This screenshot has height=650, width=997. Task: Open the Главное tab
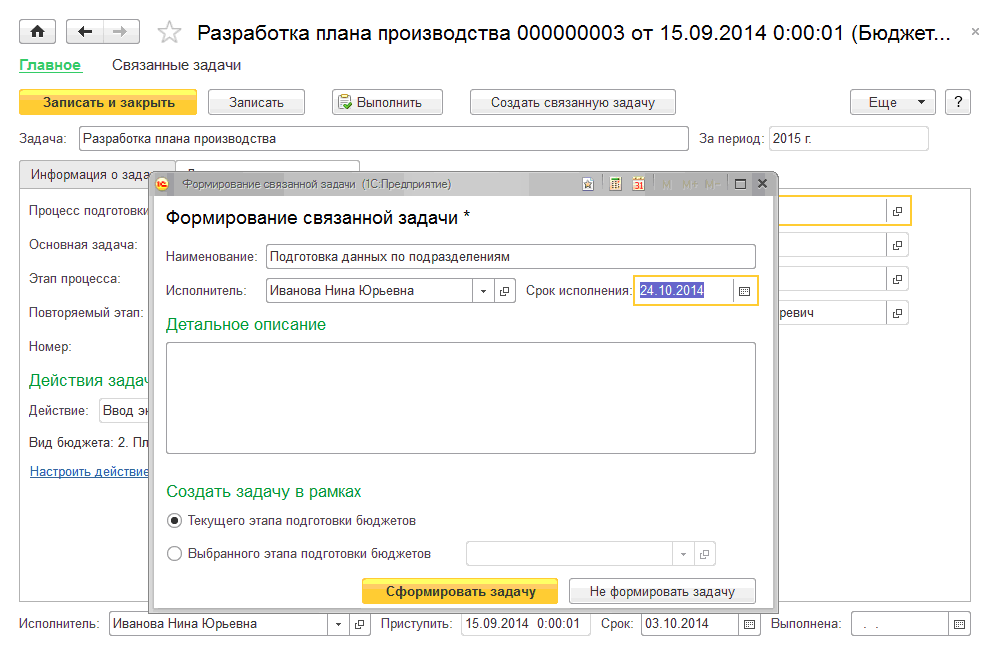pyautogui.click(x=49, y=65)
